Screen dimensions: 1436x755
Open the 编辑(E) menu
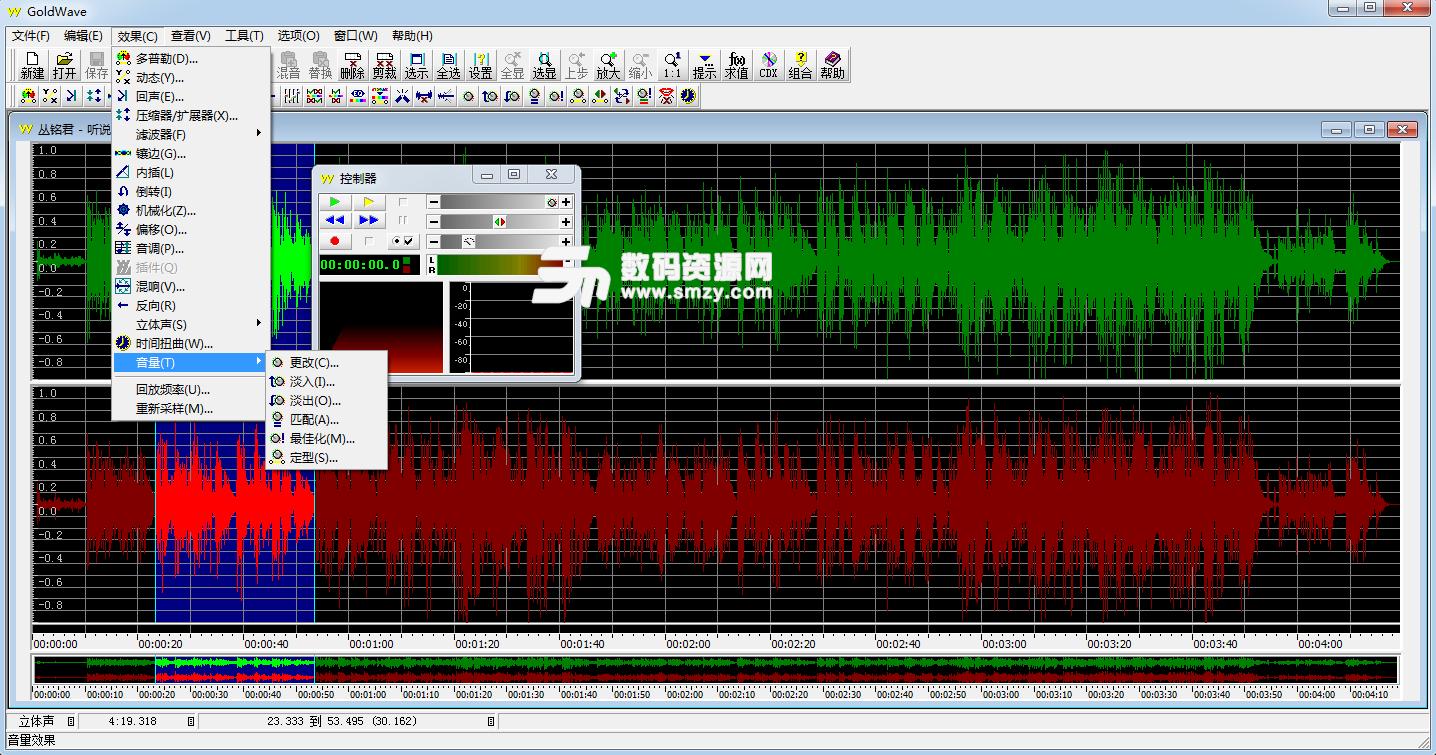click(x=83, y=36)
